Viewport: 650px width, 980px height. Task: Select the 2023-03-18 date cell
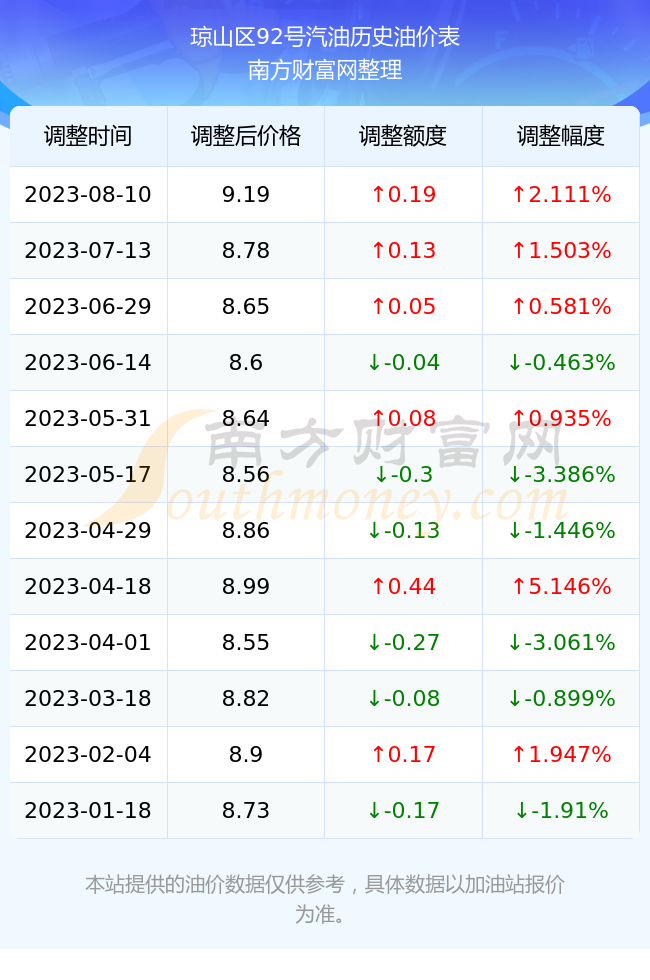point(88,698)
